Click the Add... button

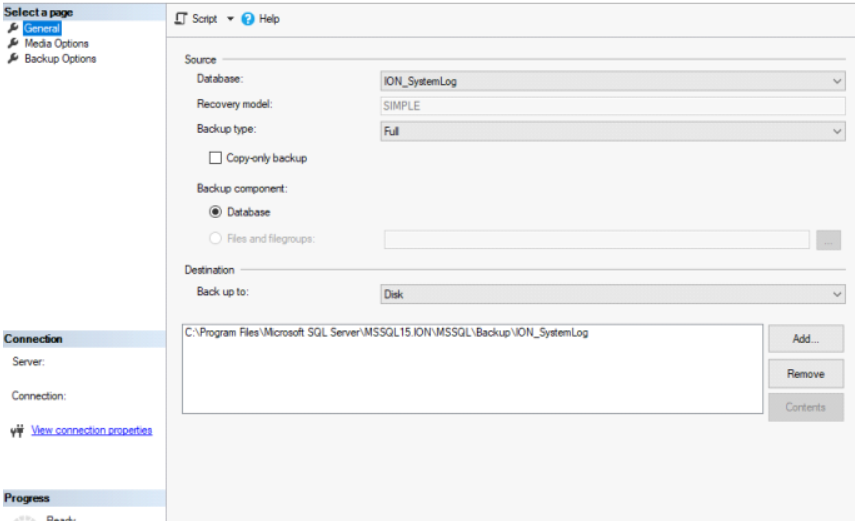[x=806, y=339]
